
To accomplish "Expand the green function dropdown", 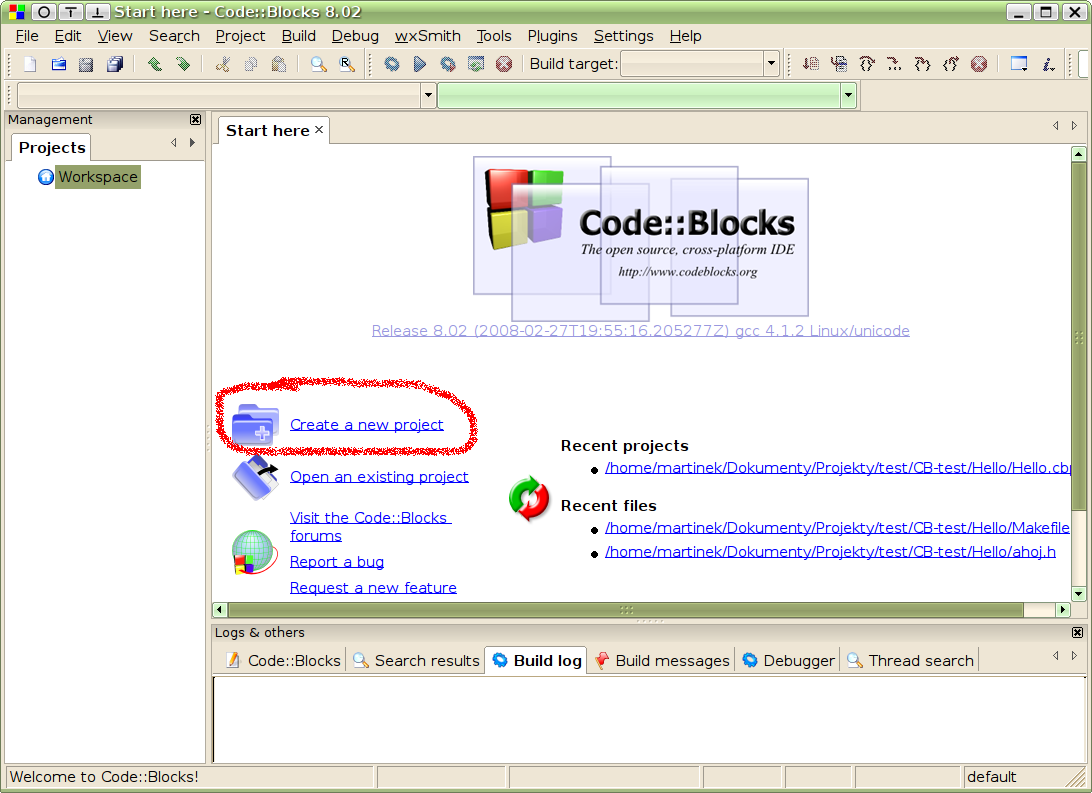I will [x=848, y=95].
